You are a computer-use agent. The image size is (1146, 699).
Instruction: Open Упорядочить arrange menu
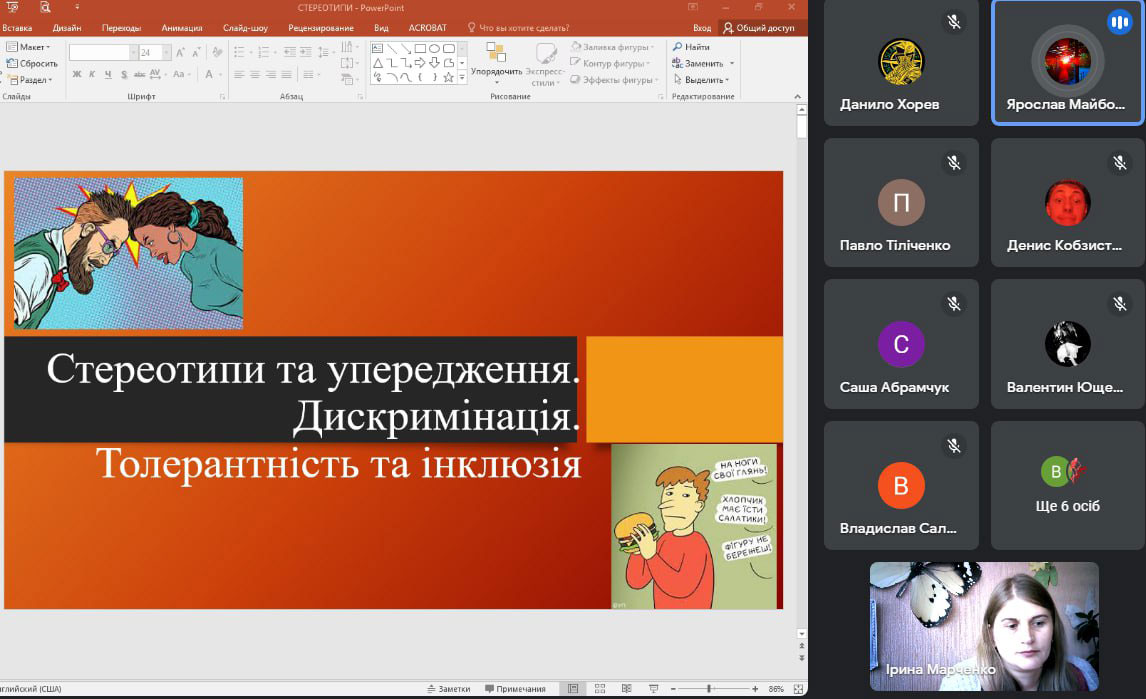pyautogui.click(x=496, y=64)
